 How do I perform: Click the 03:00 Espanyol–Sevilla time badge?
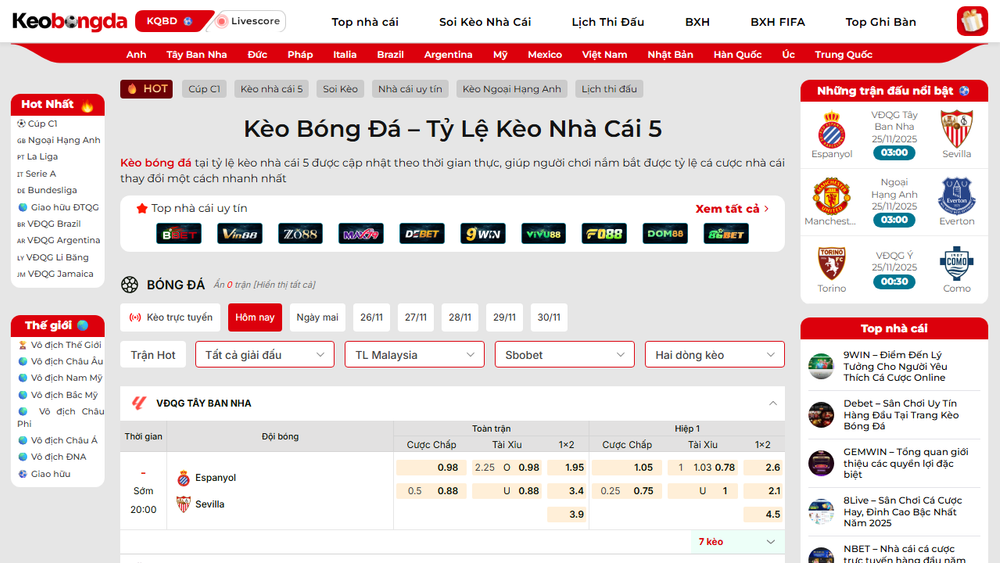coord(894,152)
